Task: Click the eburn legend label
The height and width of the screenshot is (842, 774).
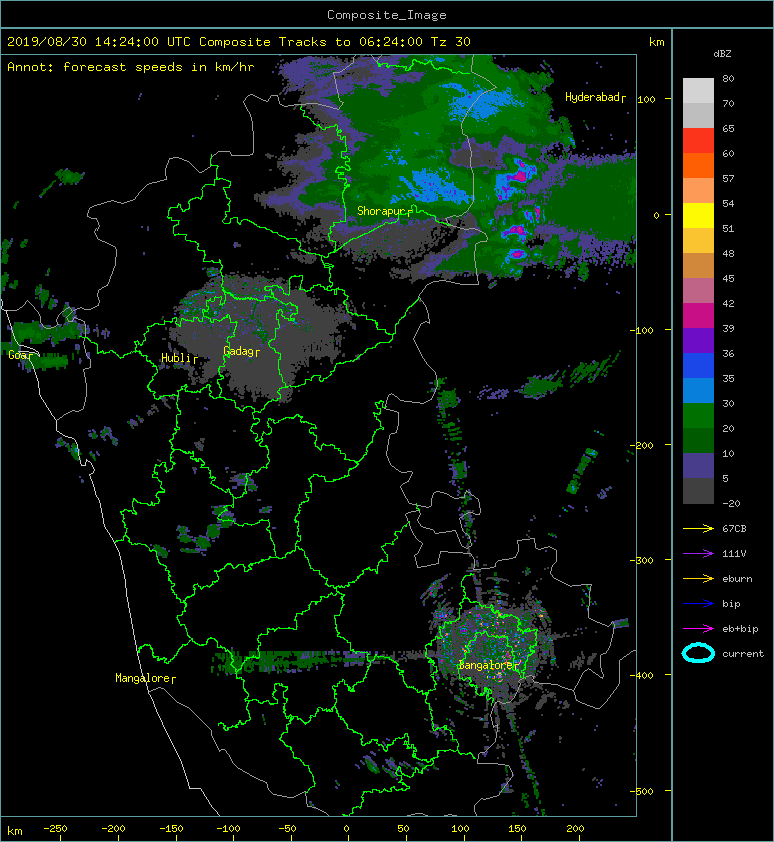Action: coord(737,579)
